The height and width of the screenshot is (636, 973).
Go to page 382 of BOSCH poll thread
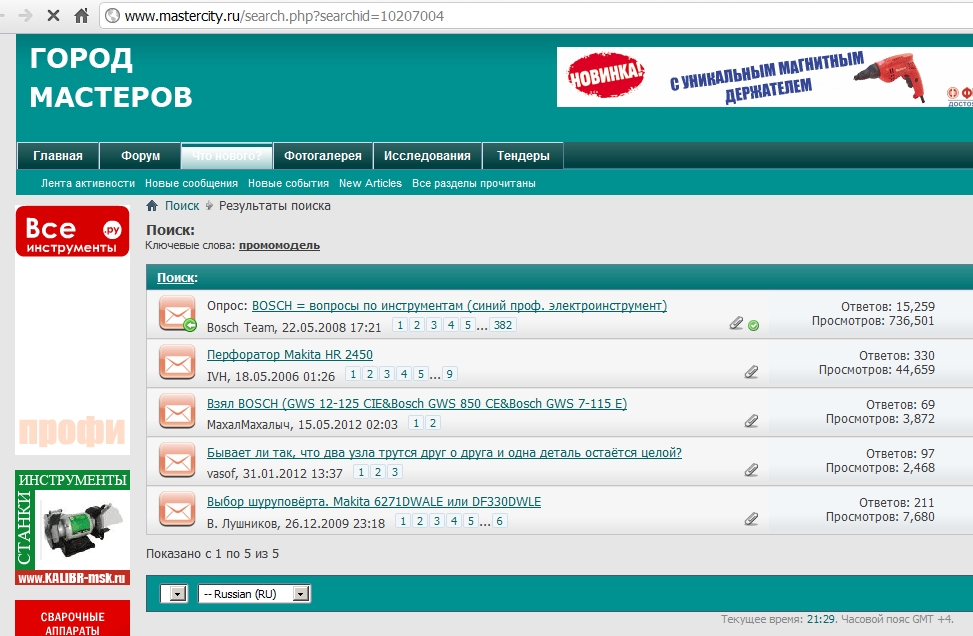tap(503, 325)
